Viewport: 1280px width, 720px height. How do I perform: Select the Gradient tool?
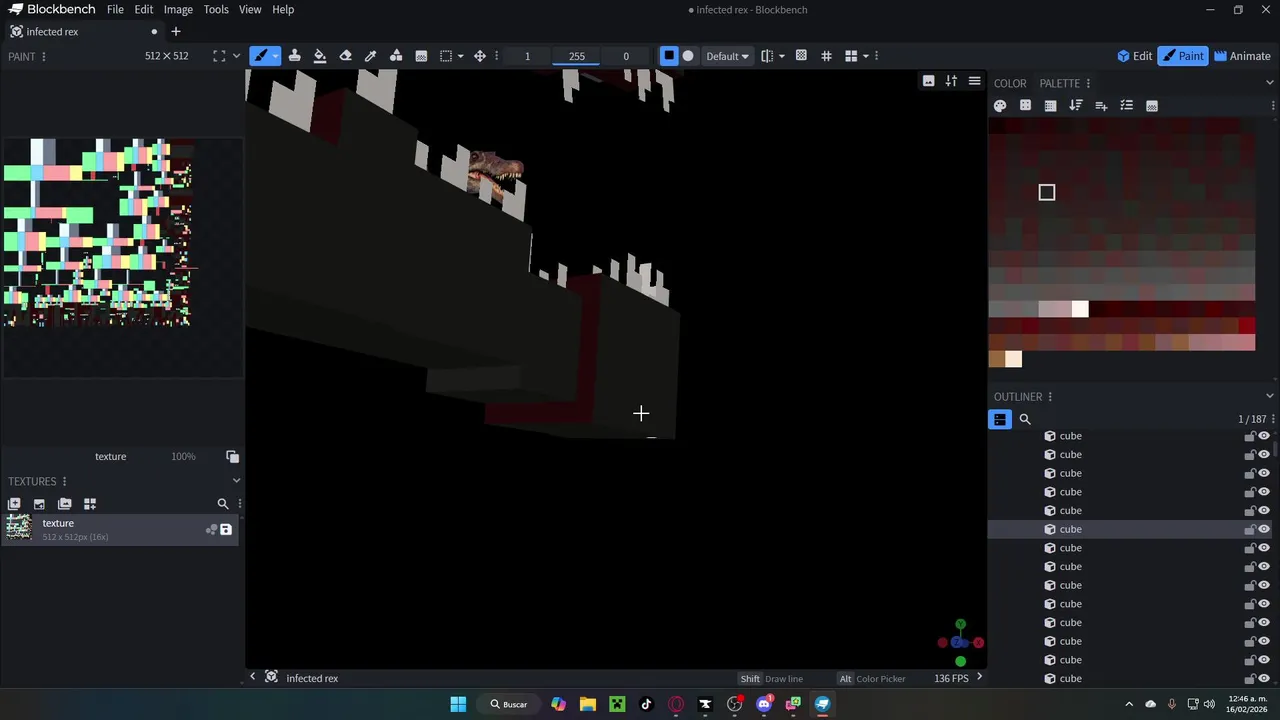[421, 56]
